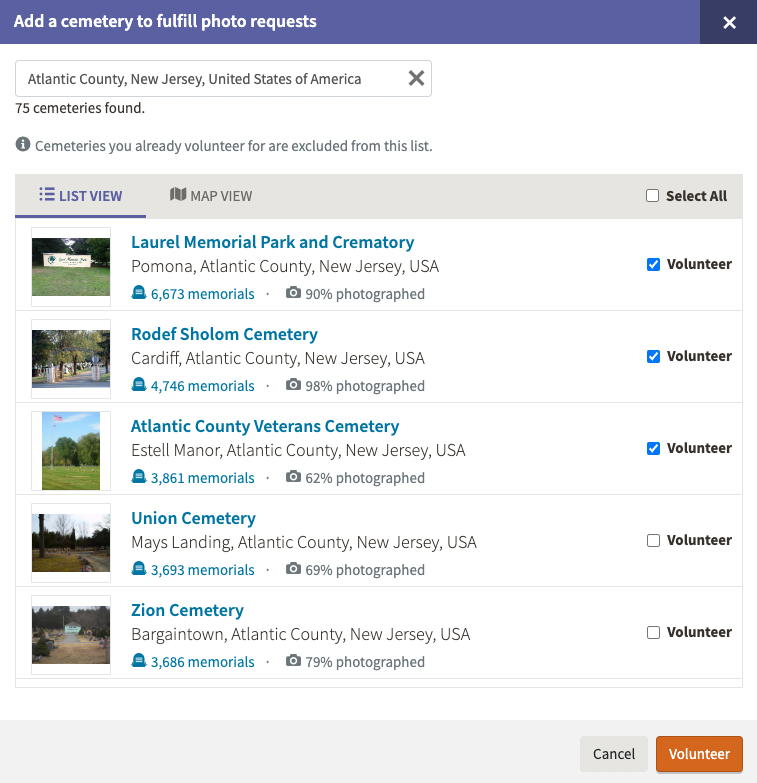Click the orange Volunteer button

point(699,754)
